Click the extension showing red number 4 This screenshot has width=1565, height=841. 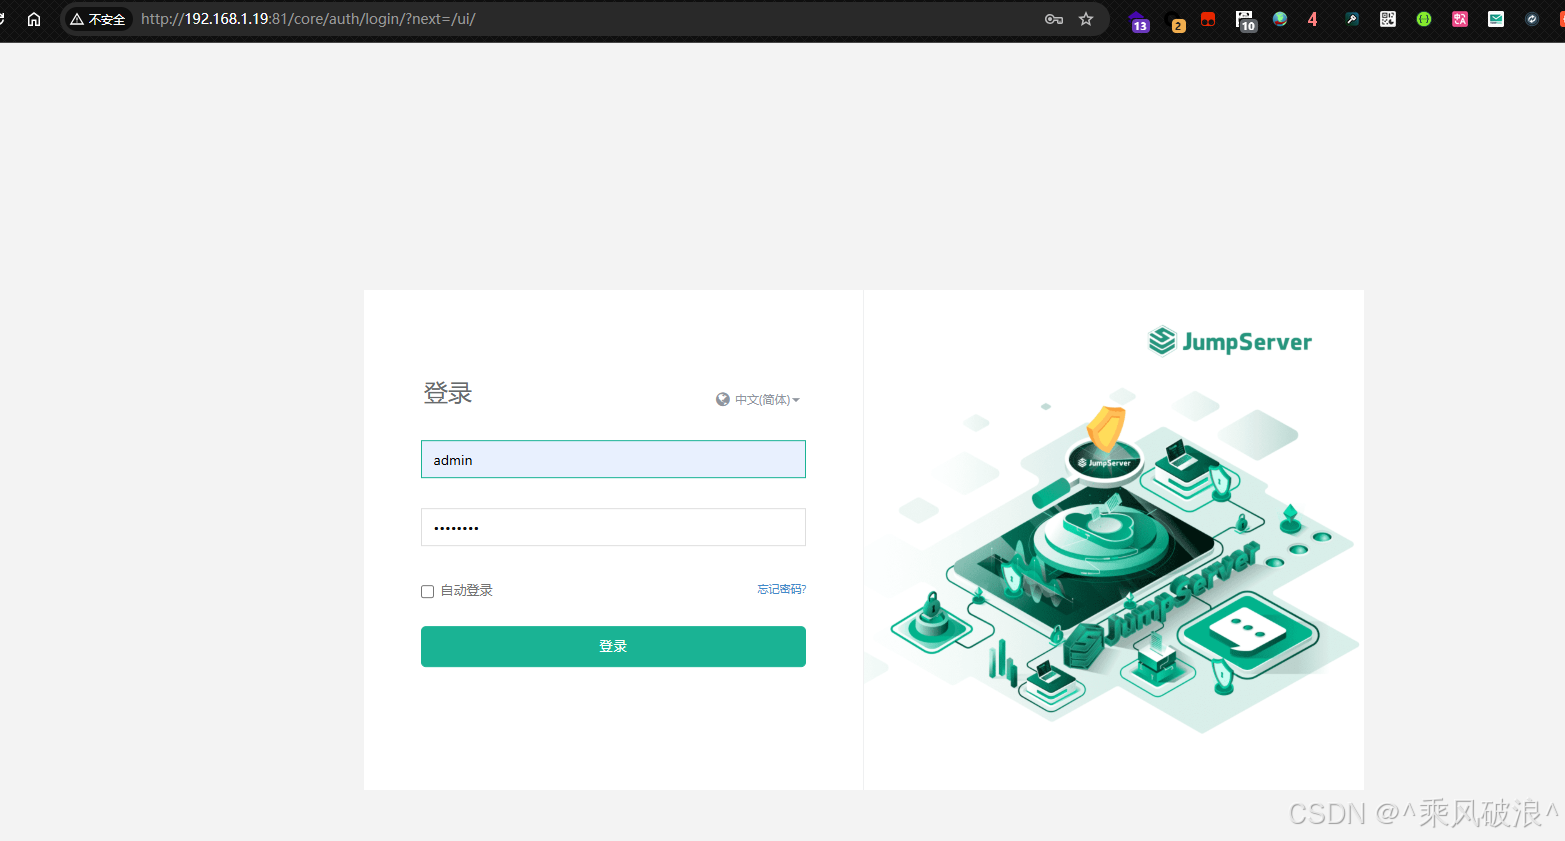pyautogui.click(x=1312, y=18)
